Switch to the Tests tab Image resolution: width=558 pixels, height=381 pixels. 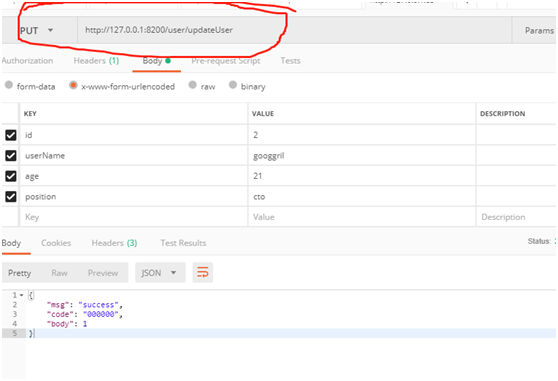pos(290,61)
